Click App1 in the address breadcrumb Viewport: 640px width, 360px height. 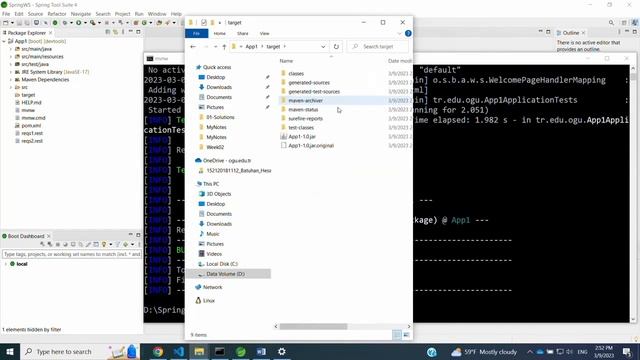coord(251,47)
